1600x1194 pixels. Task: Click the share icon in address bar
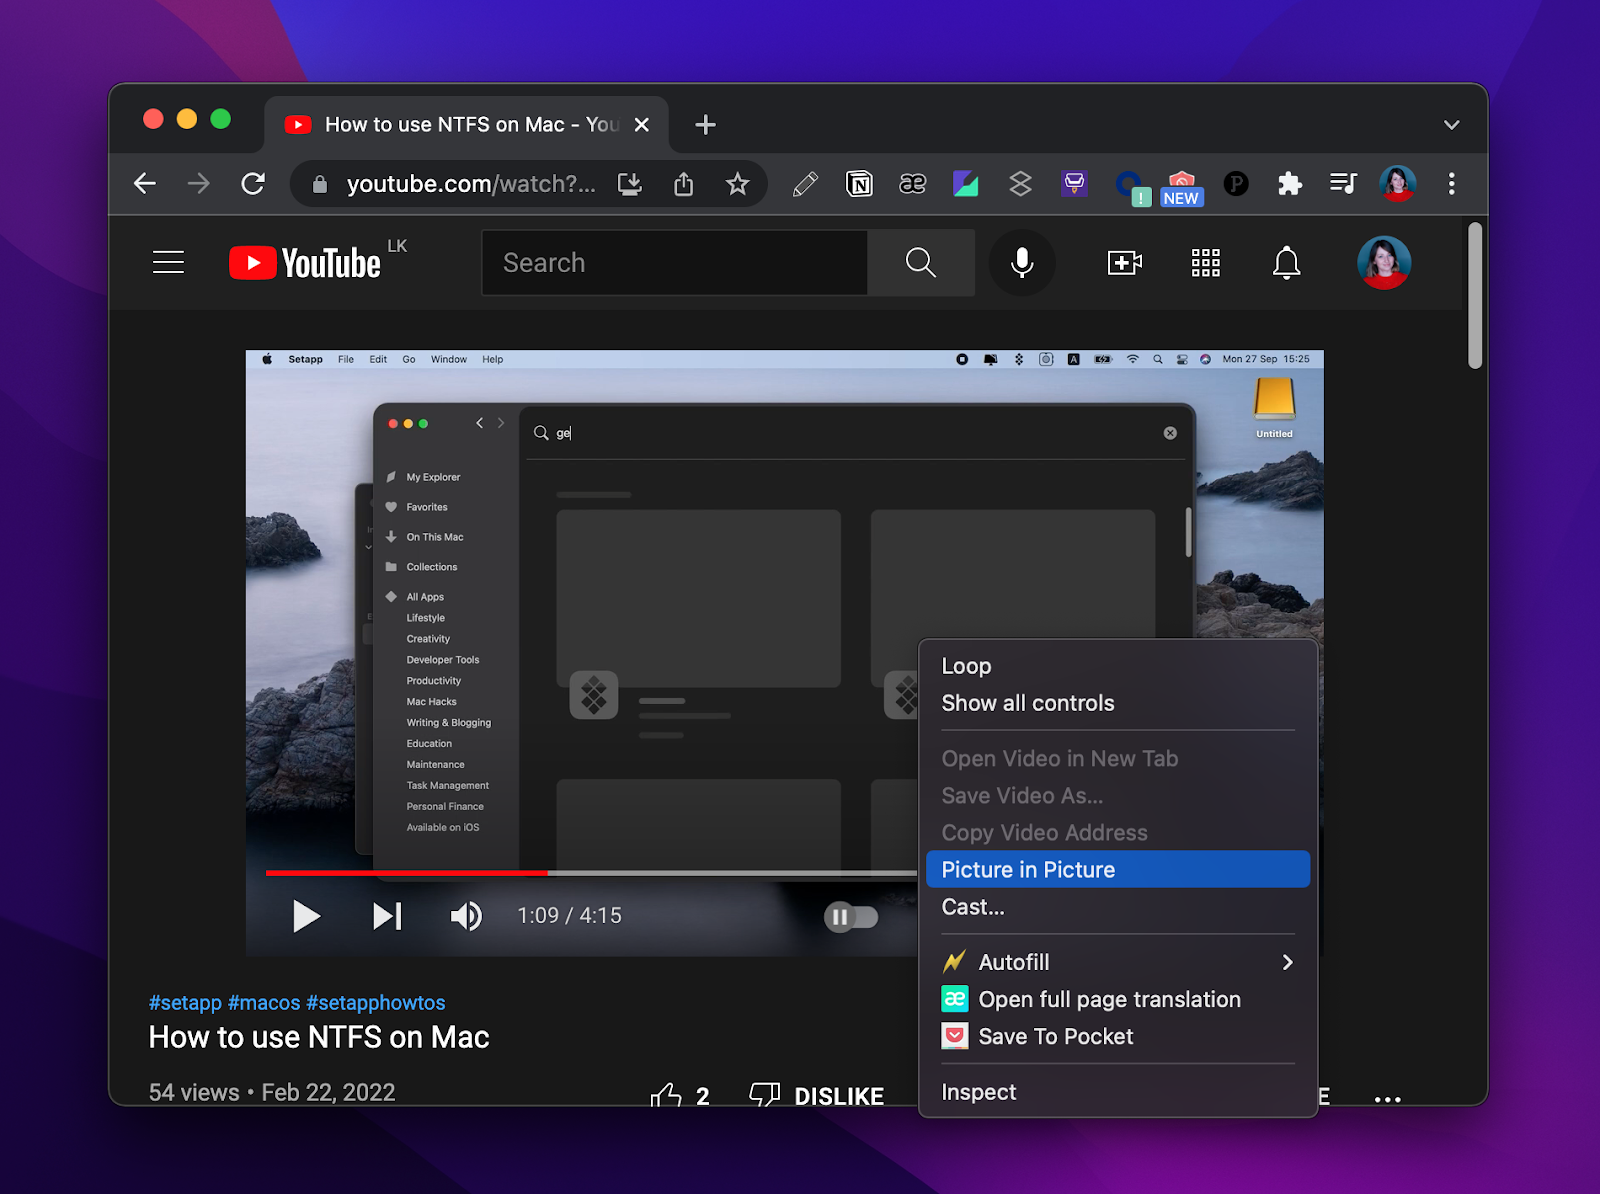pyautogui.click(x=684, y=184)
